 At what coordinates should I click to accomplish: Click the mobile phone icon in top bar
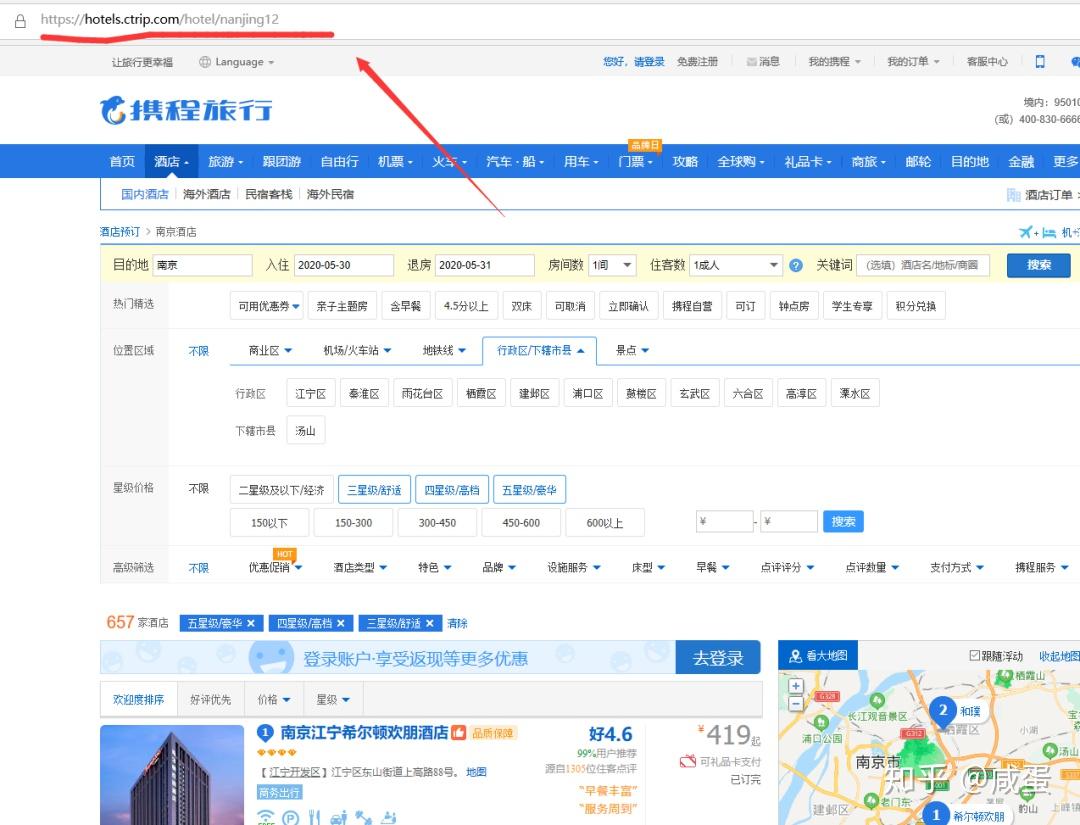pyautogui.click(x=1040, y=62)
